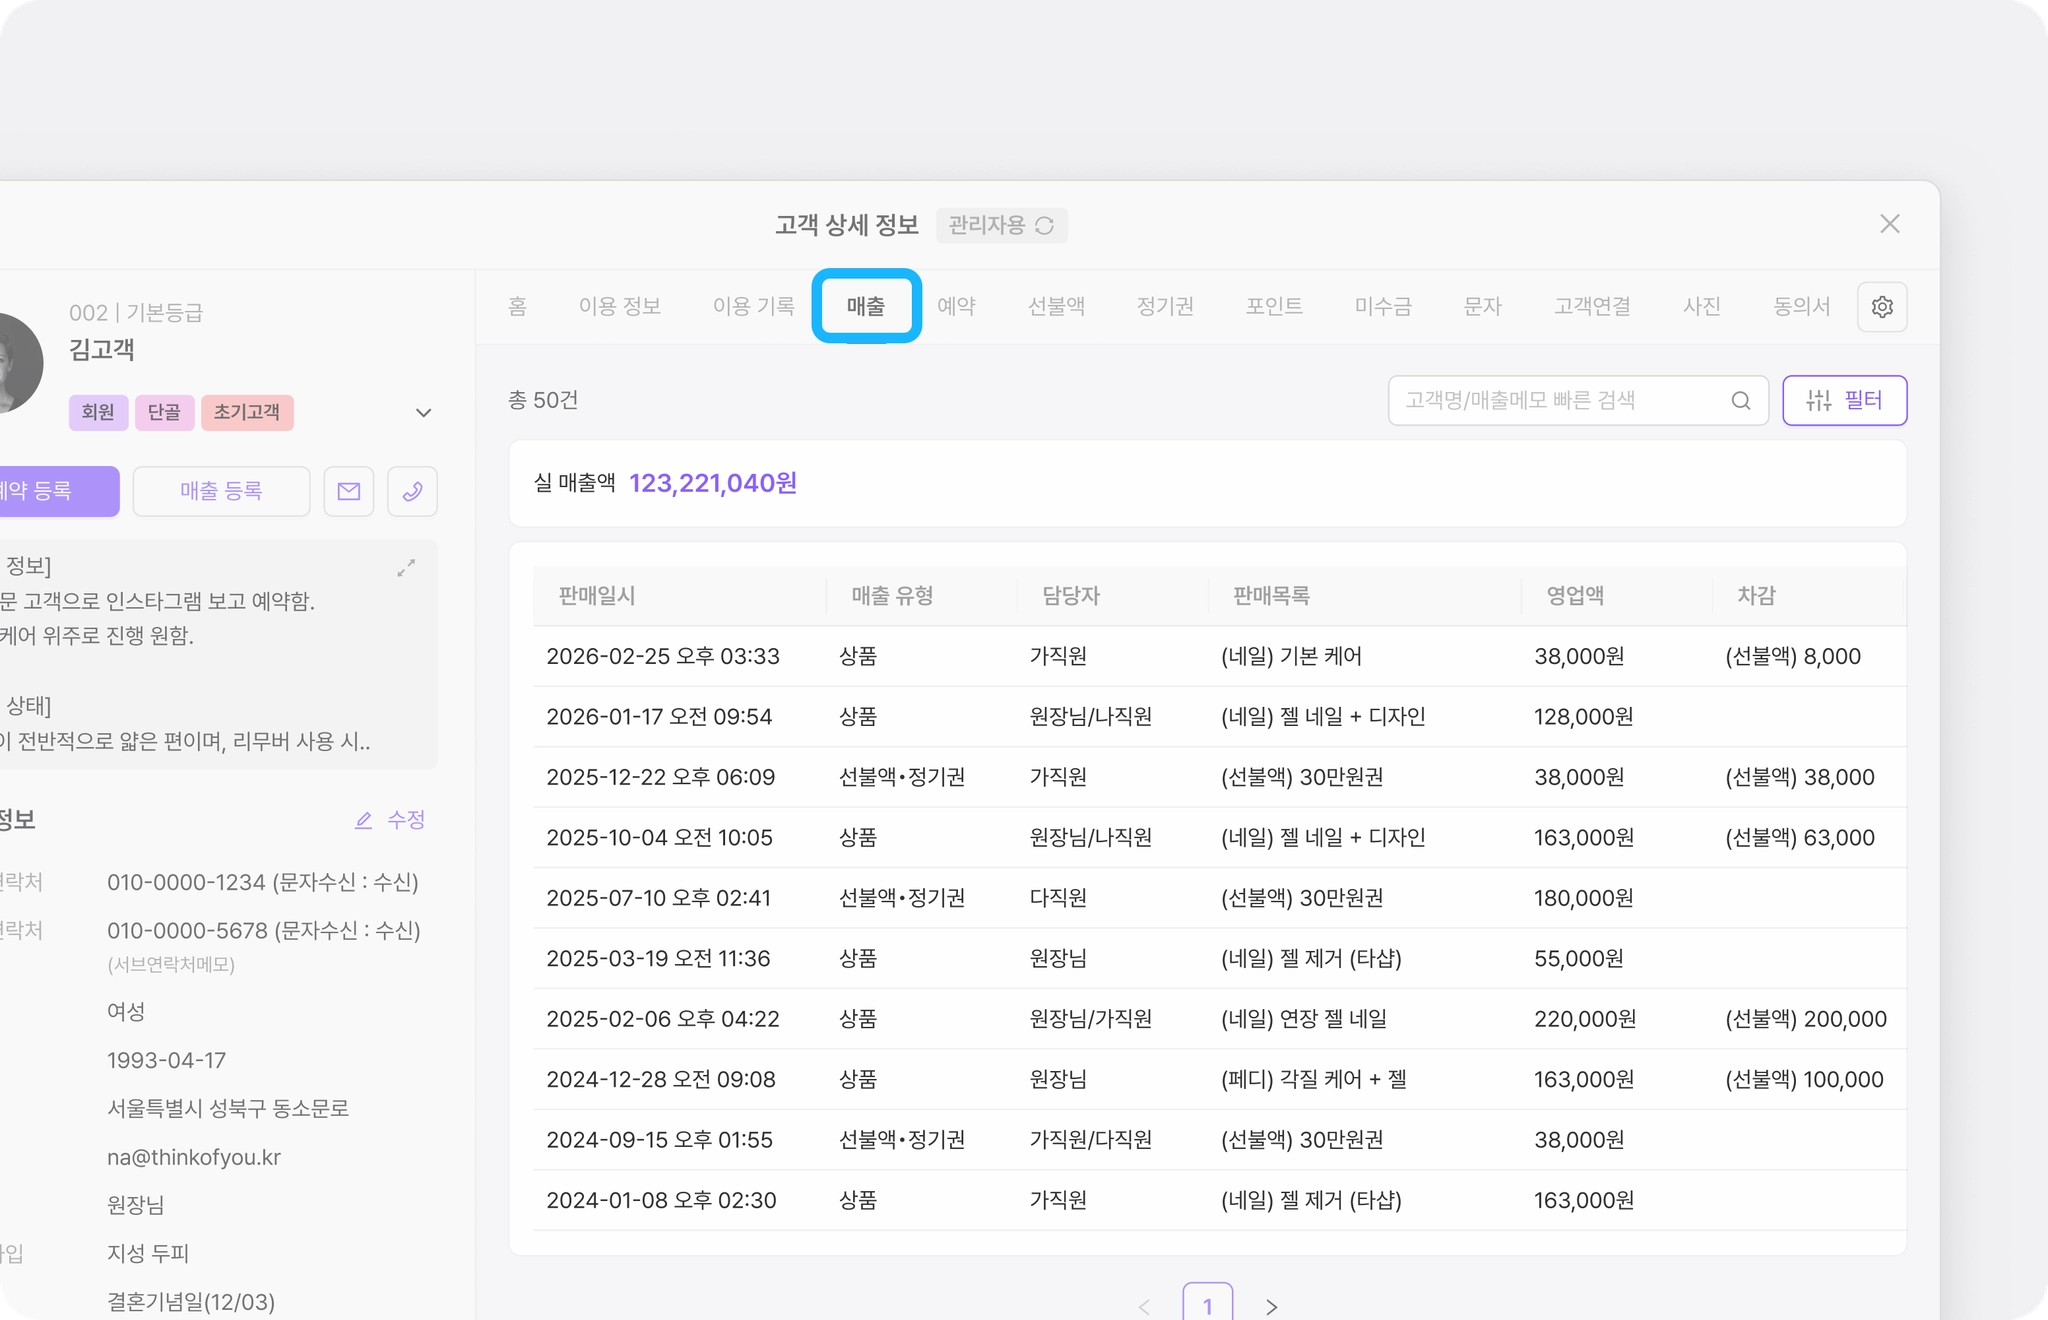Open the 필터 filter button
This screenshot has width=2048, height=1320.
click(x=1844, y=401)
